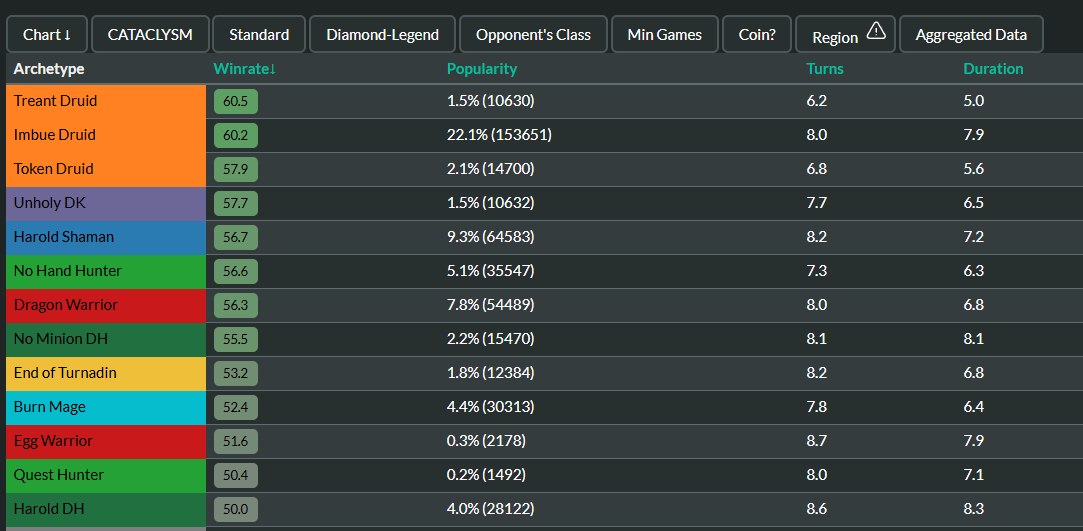1083x531 pixels.
Task: Sort by the Duration column header
Action: coord(993,69)
